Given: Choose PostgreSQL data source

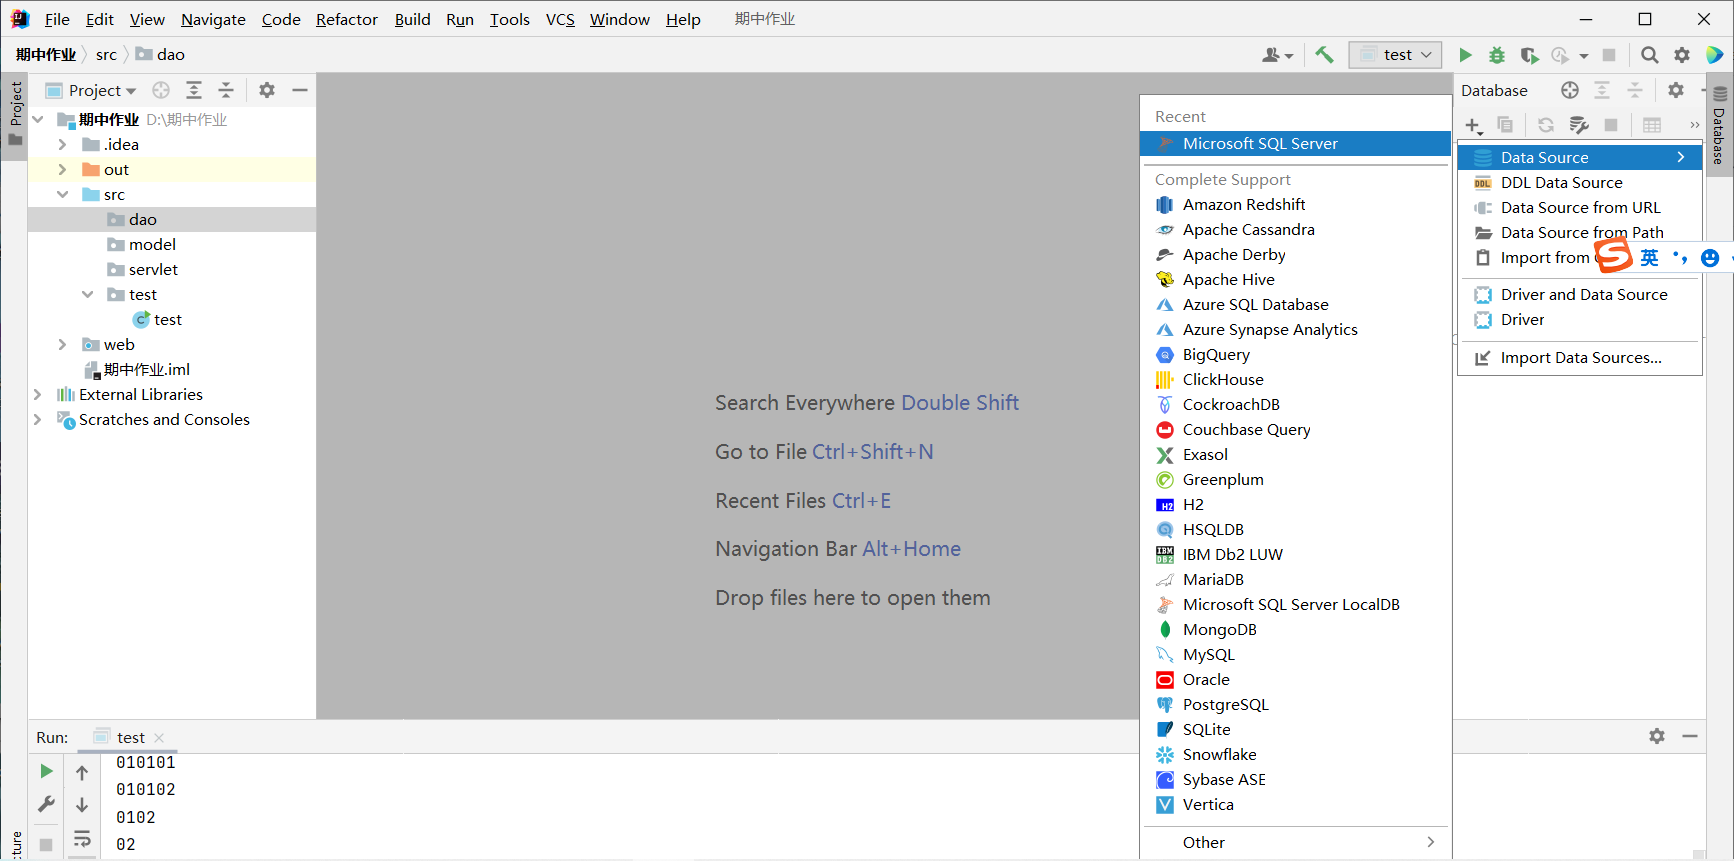Looking at the screenshot, I should [x=1295, y=704].
